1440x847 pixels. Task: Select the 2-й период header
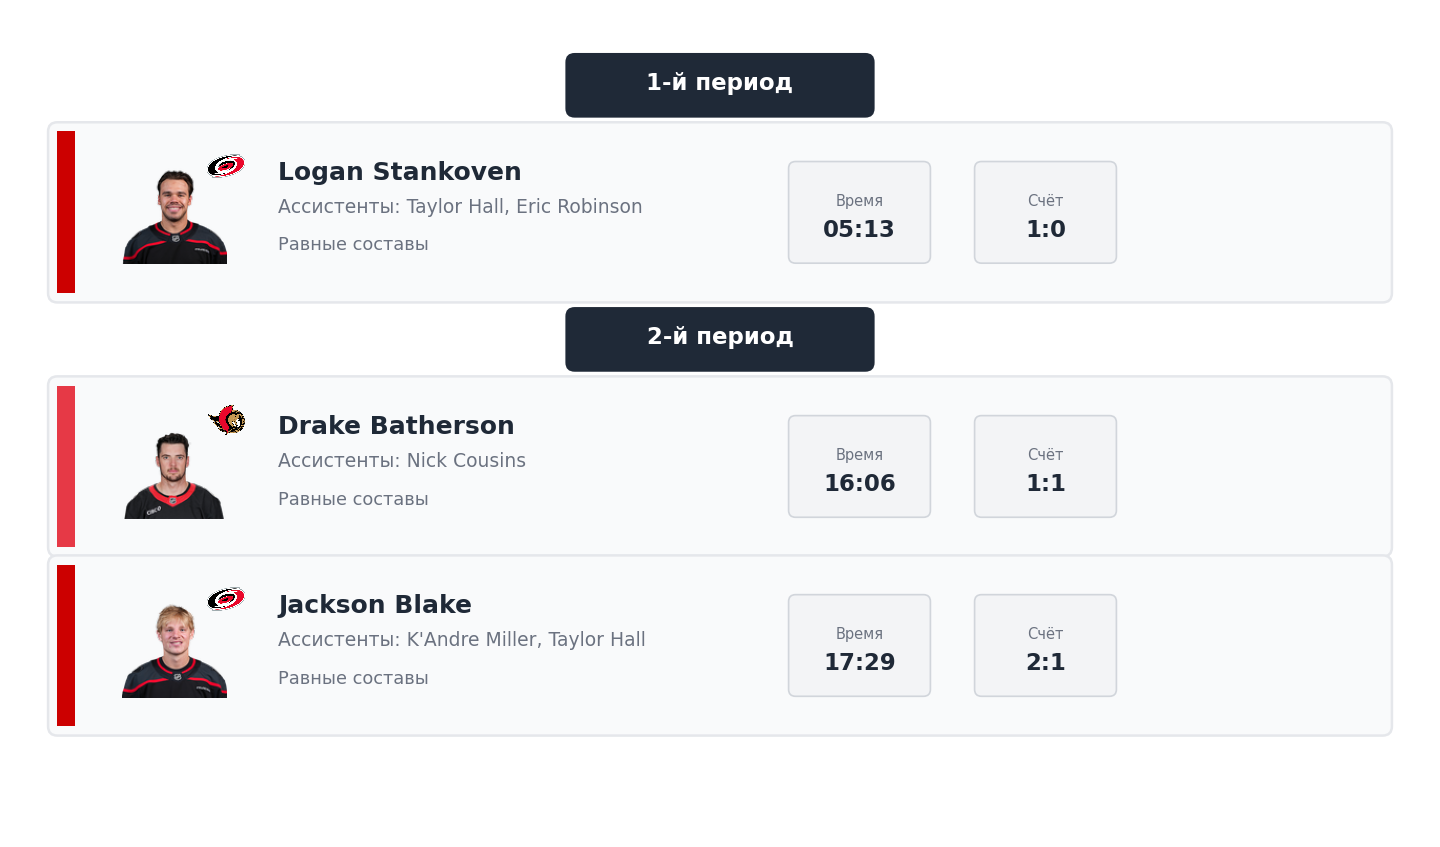[720, 339]
